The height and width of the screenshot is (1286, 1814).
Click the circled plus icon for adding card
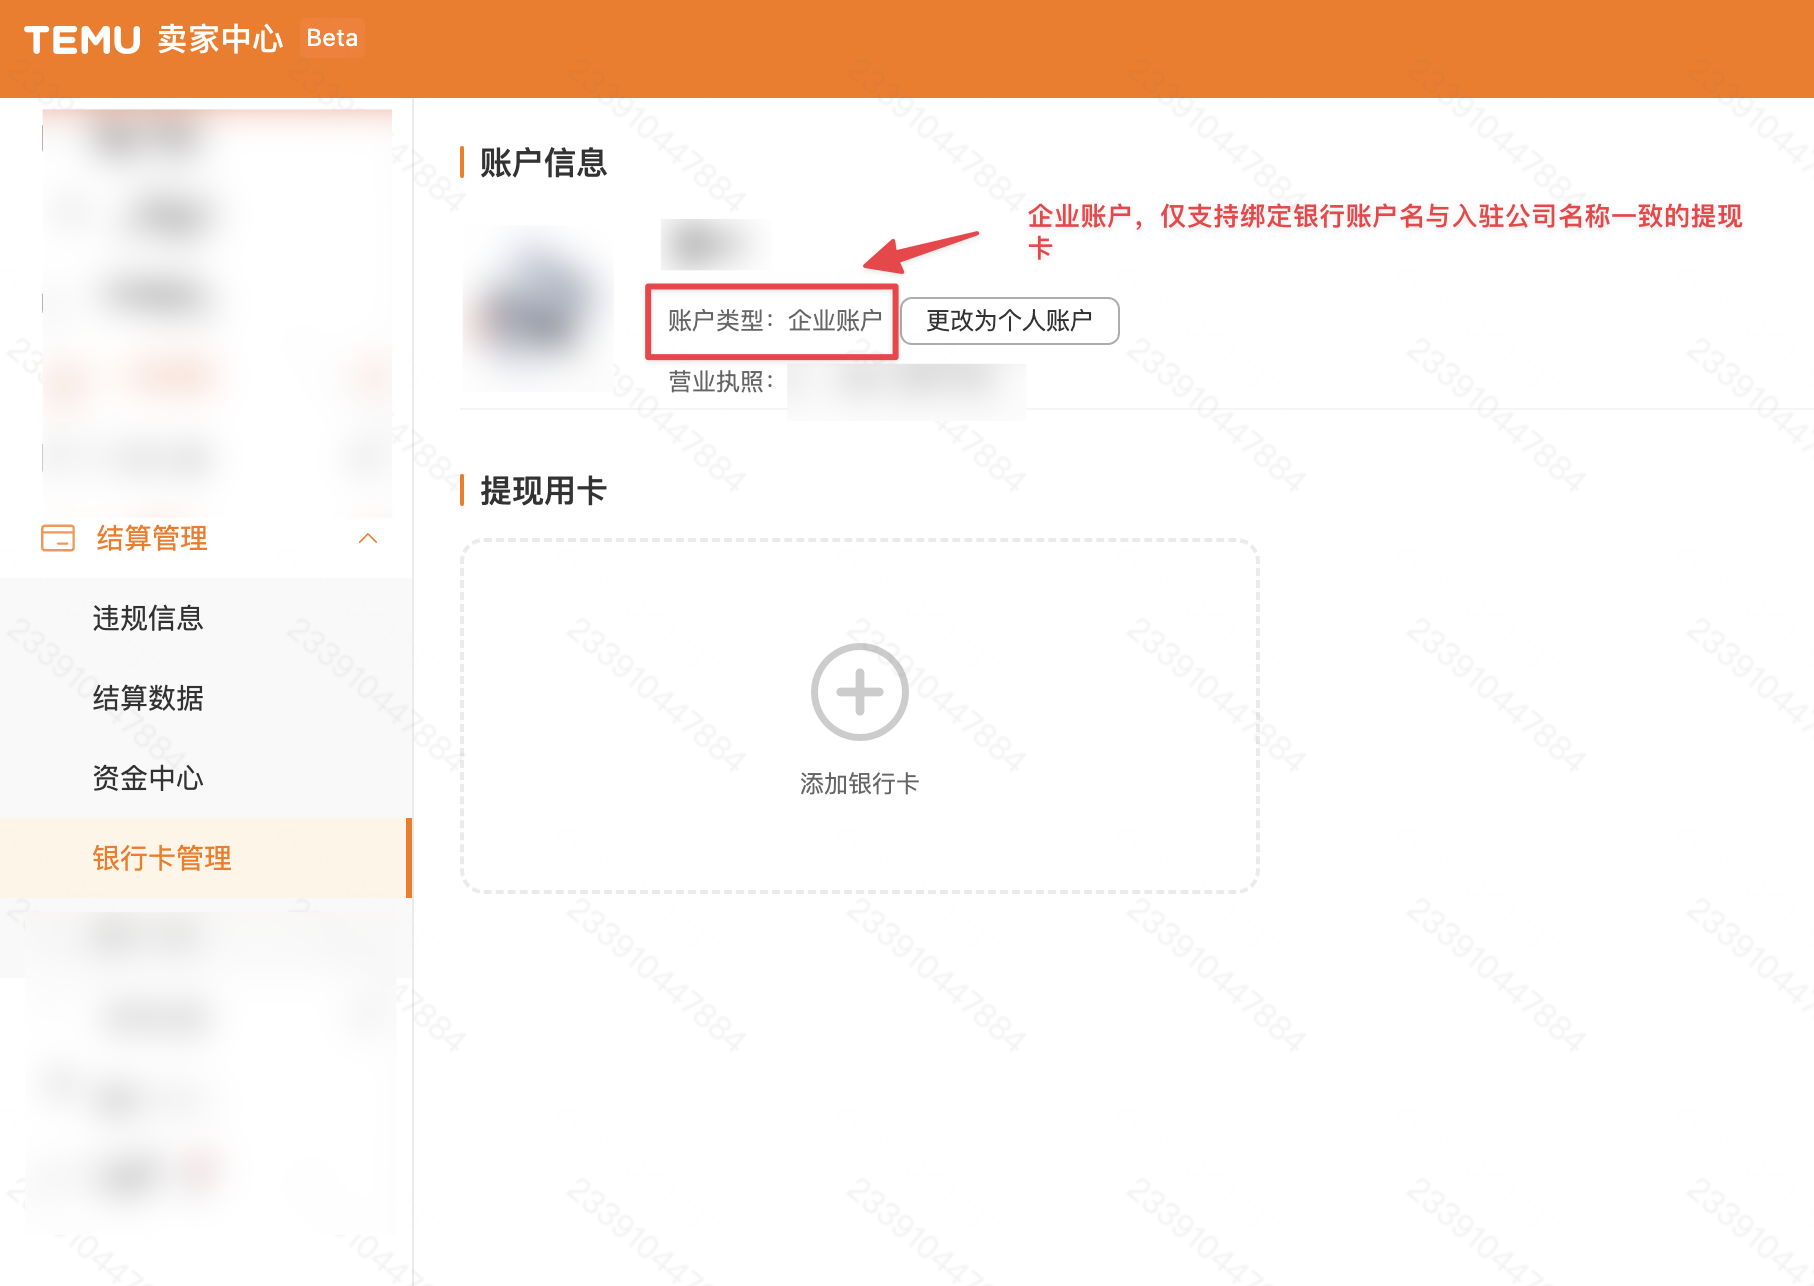tap(858, 691)
